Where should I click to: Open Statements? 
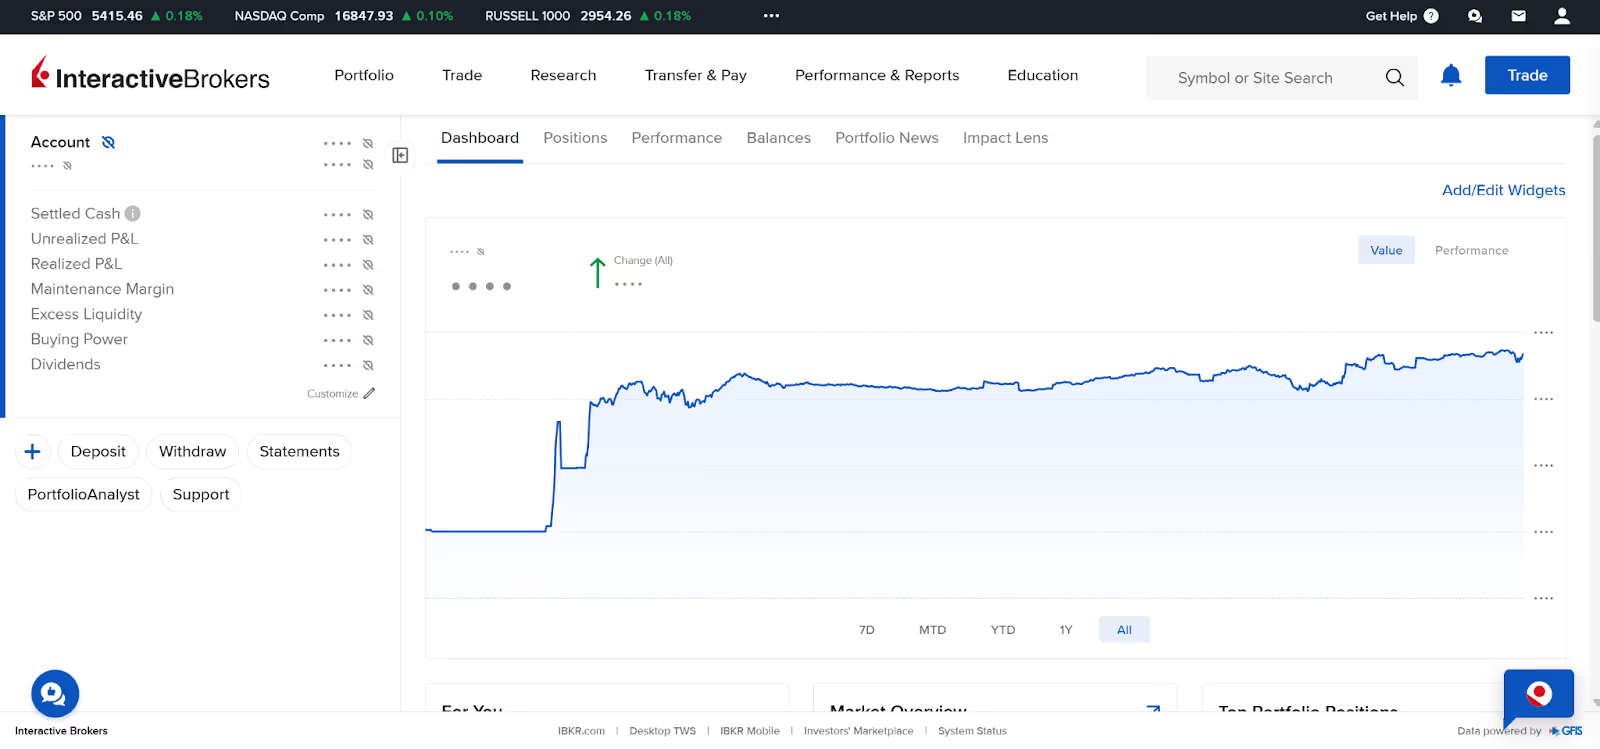(299, 452)
